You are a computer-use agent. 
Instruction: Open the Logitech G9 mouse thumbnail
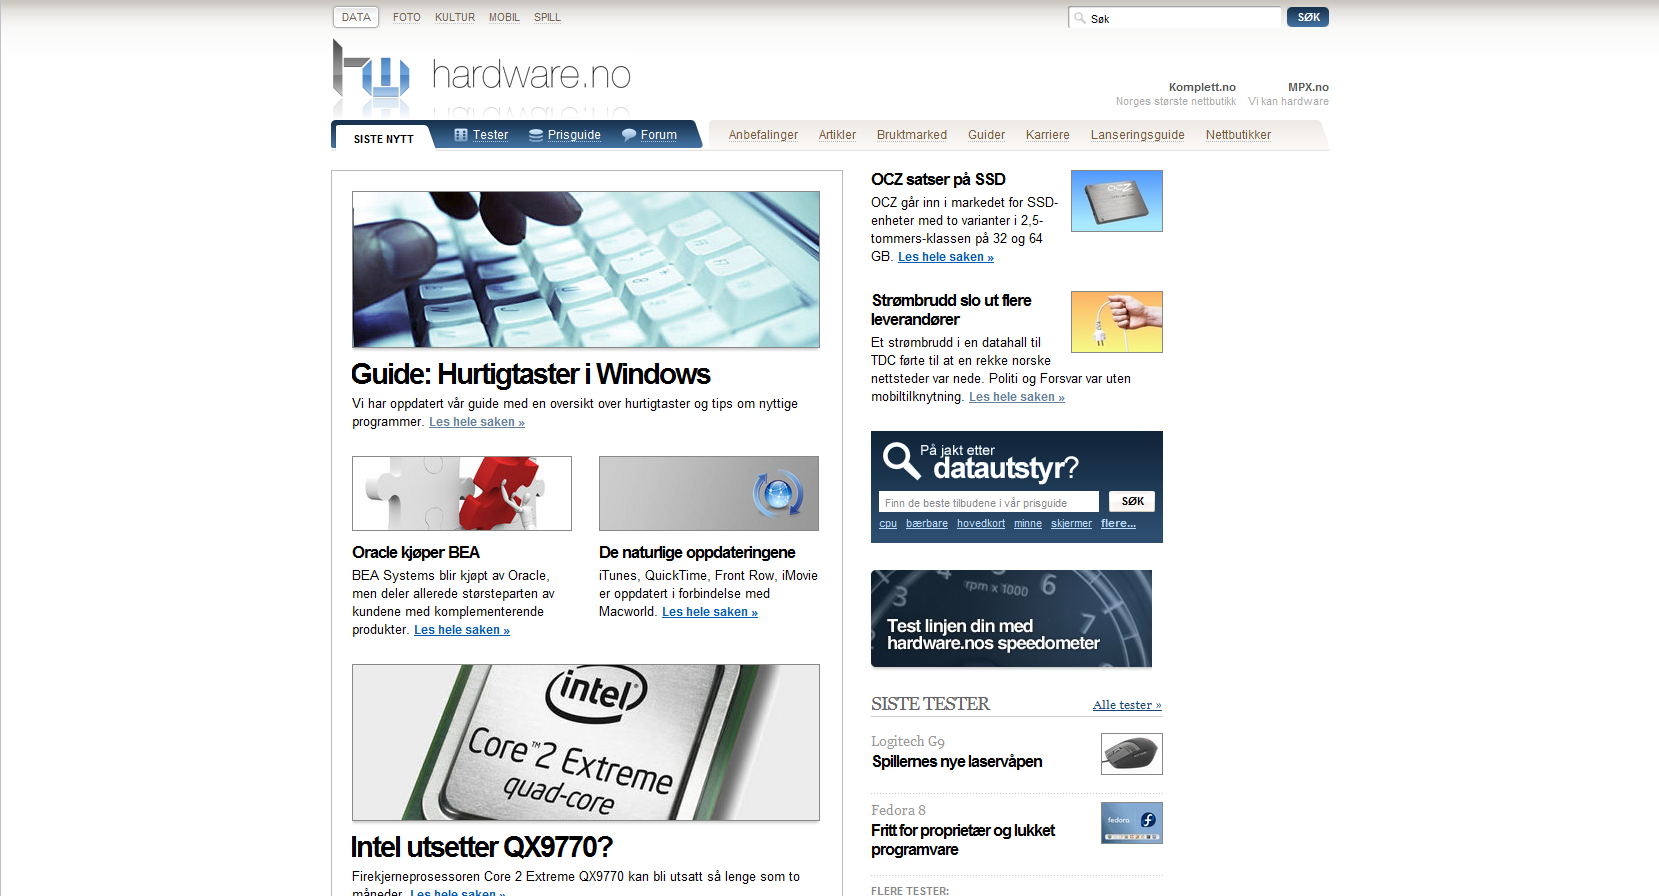point(1132,754)
